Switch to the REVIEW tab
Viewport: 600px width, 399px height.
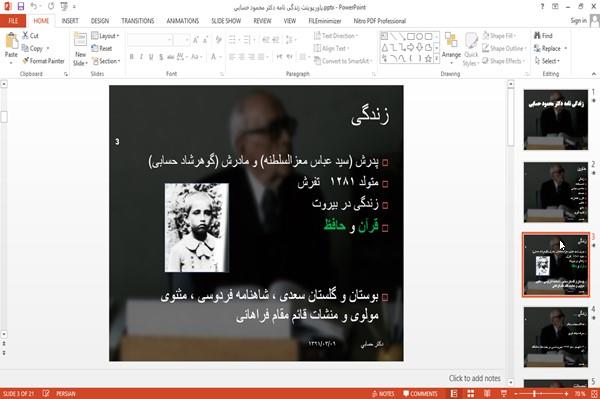pos(262,21)
